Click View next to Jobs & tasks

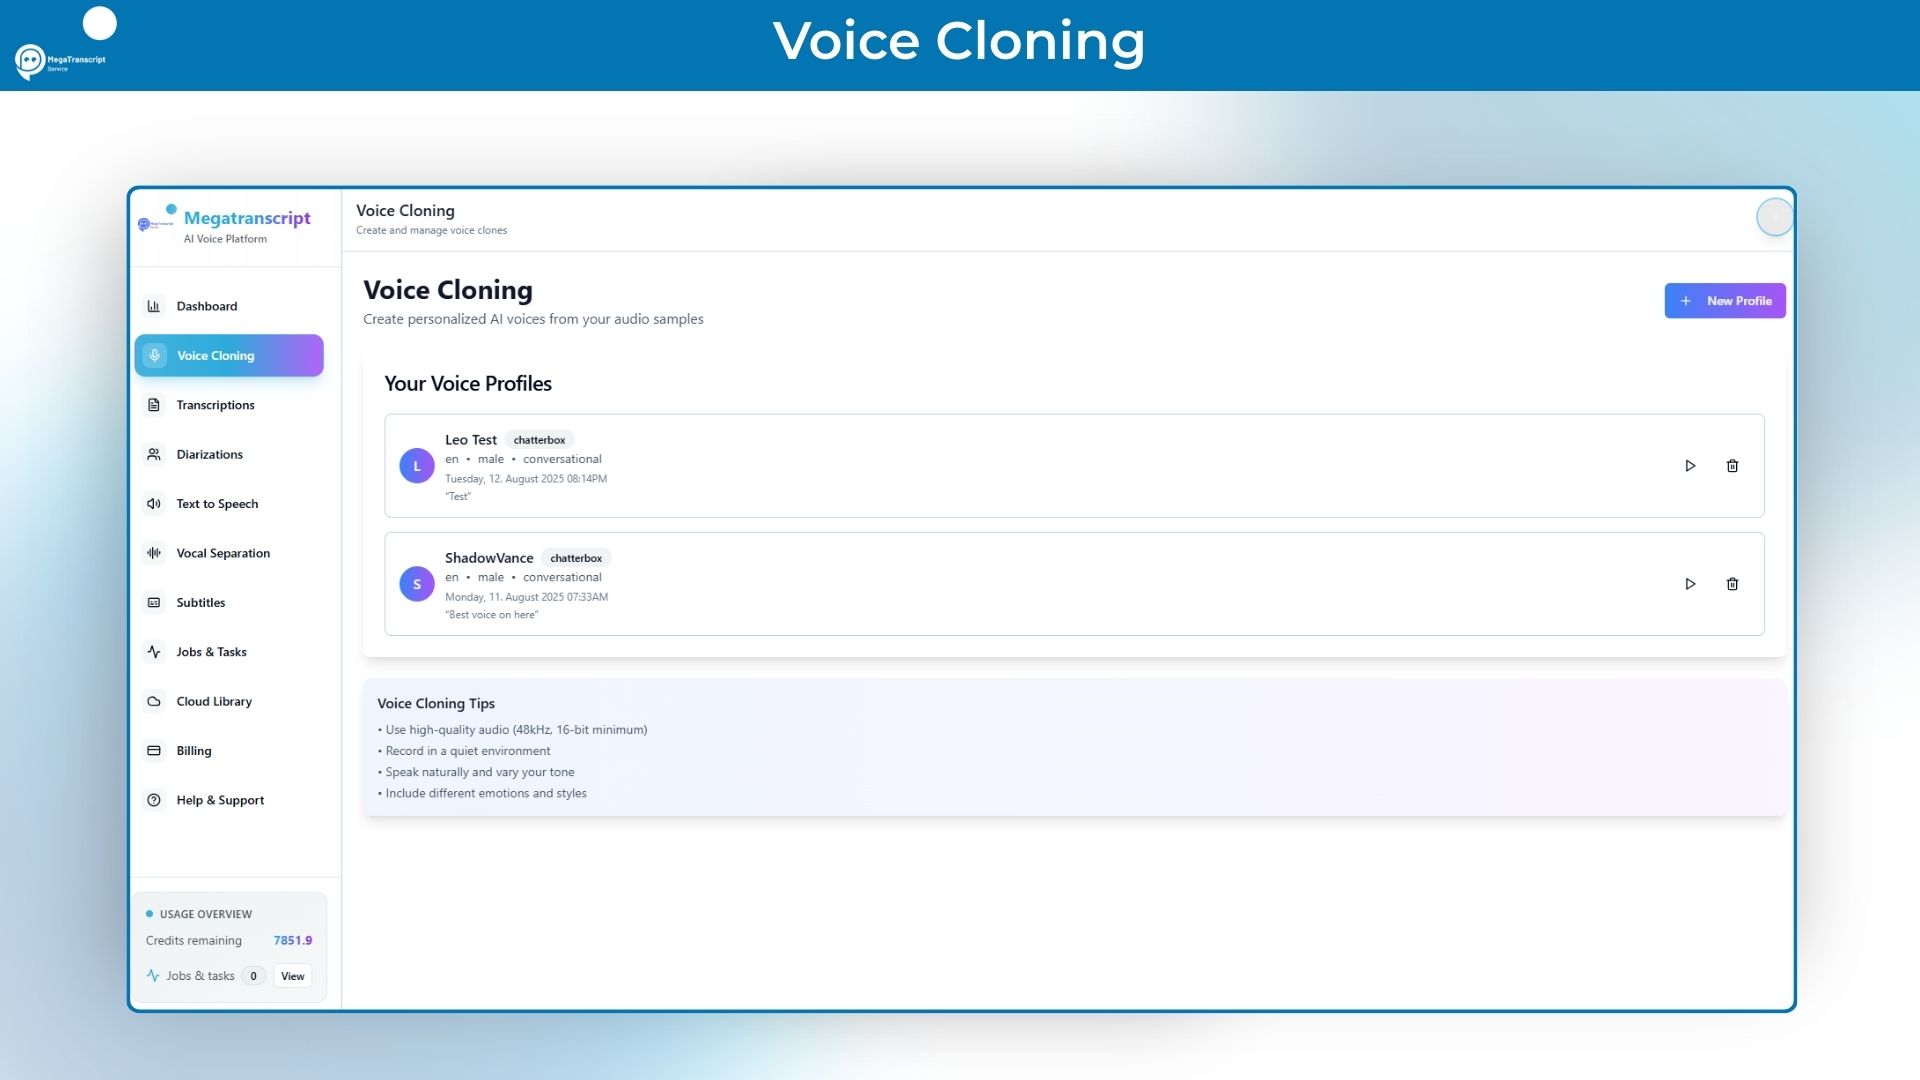292,975
